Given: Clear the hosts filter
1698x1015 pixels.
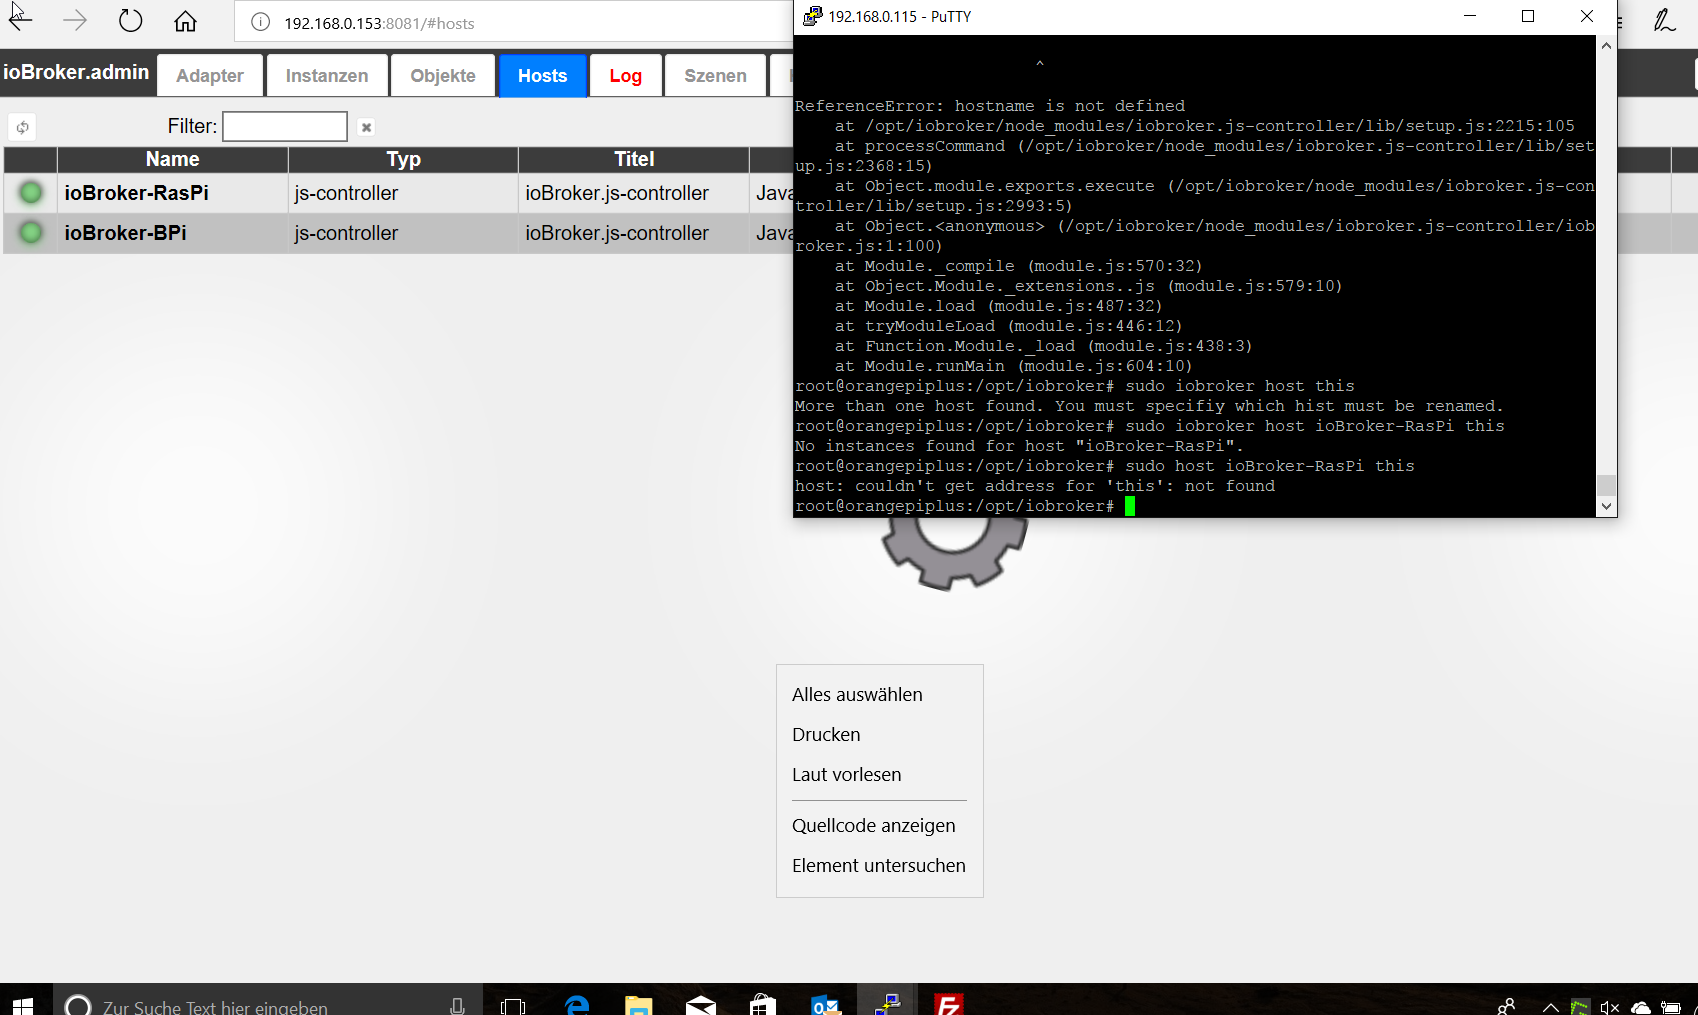Looking at the screenshot, I should tap(366, 127).
